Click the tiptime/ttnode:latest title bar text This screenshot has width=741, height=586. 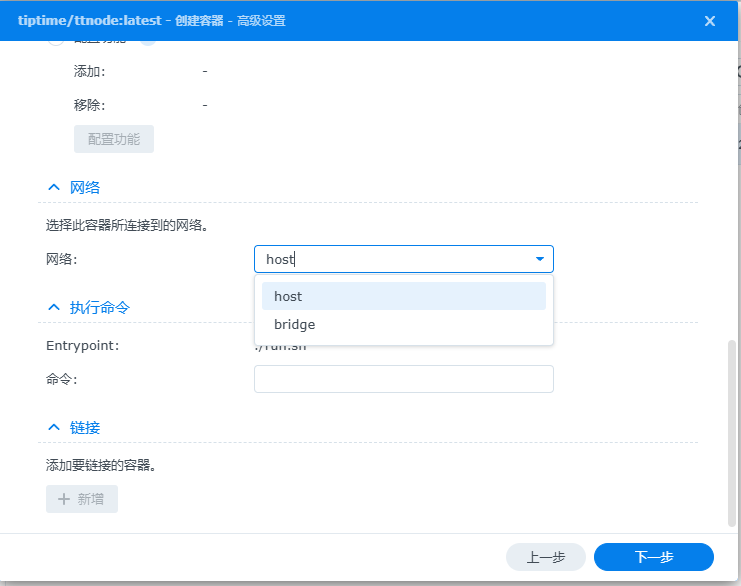[x=98, y=21]
